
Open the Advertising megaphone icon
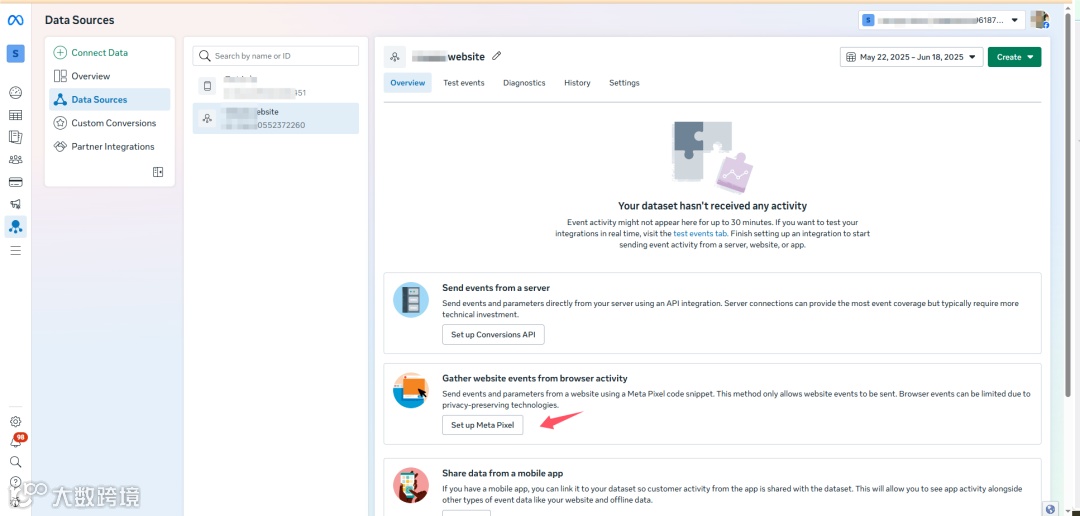coord(16,204)
